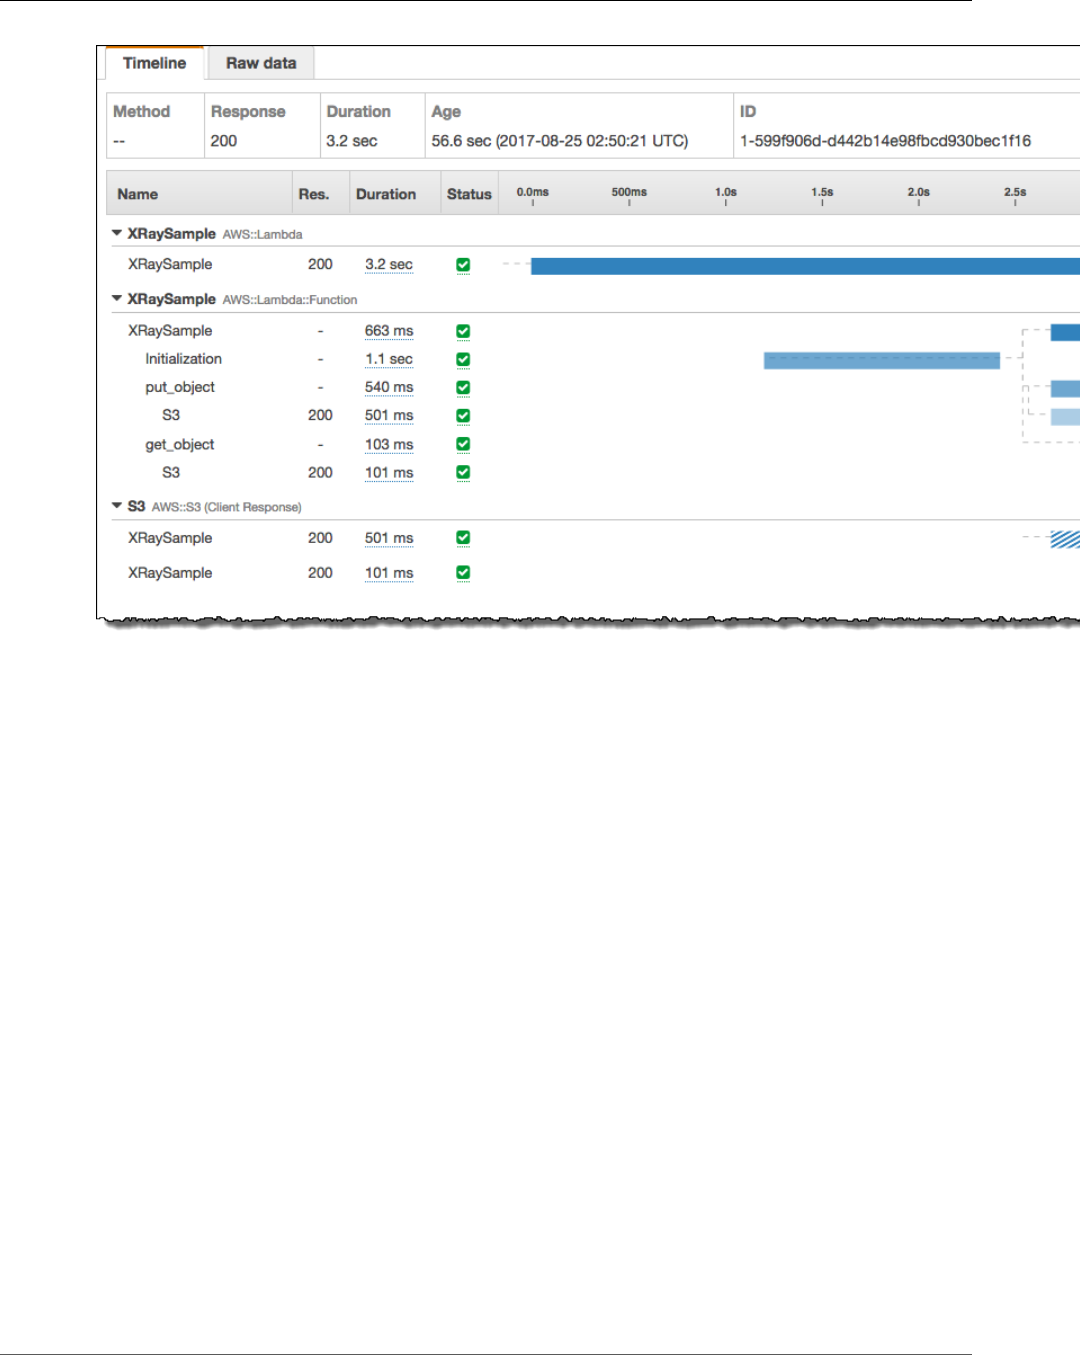
Task: Click the 663 ms duration link
Action: pyautogui.click(x=389, y=330)
